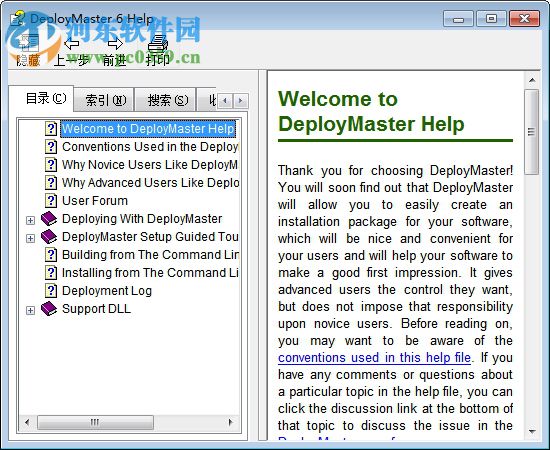Viewport: 550px width, 450px height.
Task: Go back with the 上一步 arrow
Action: [72, 44]
